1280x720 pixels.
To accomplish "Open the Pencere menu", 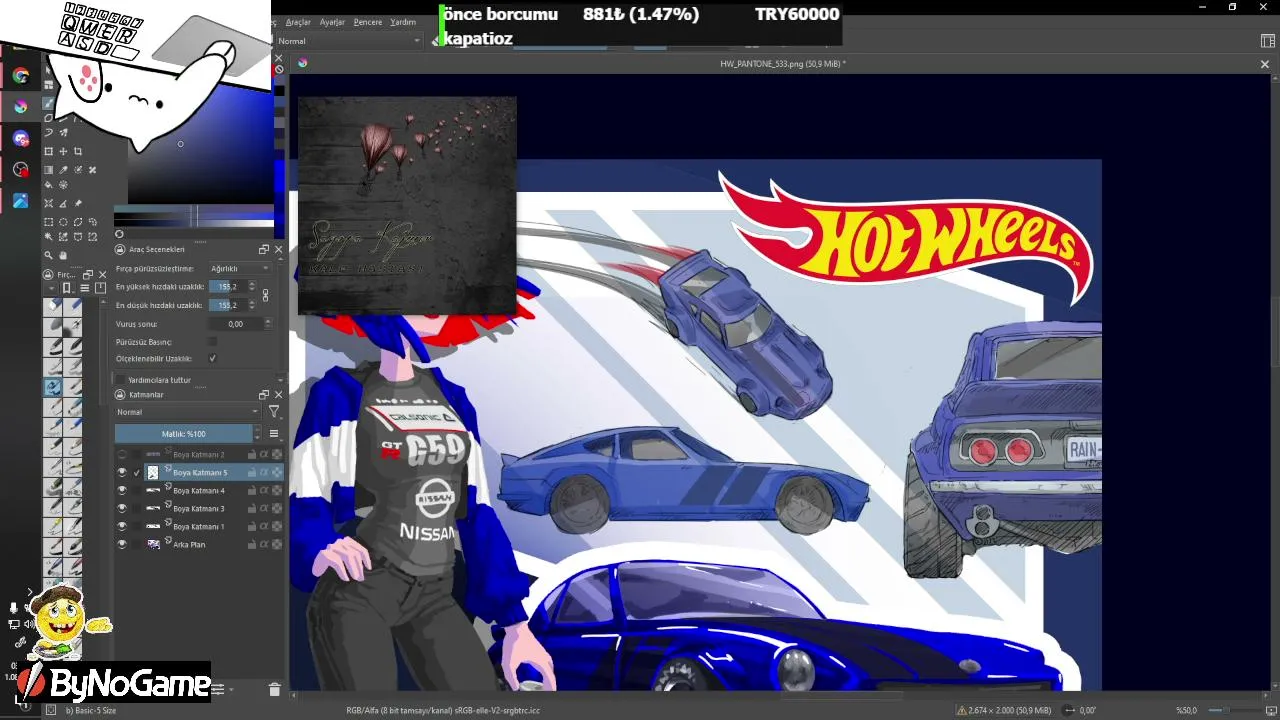I will point(368,22).
